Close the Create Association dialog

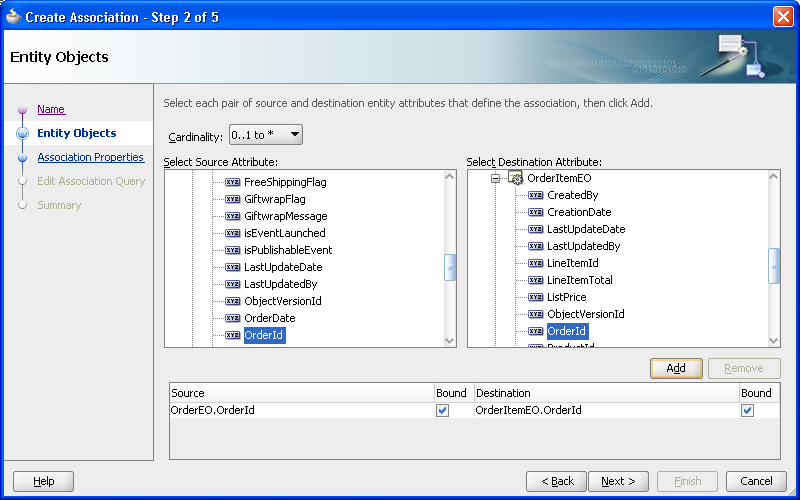pos(783,17)
